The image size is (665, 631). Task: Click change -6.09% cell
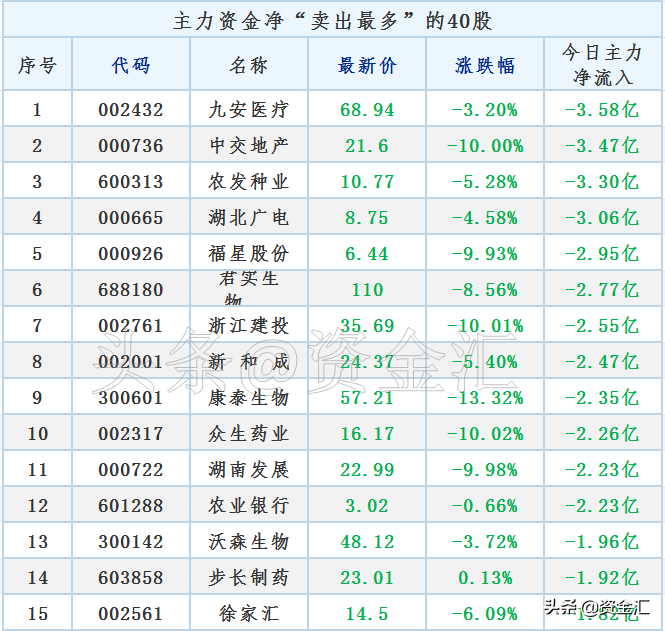pyautogui.click(x=485, y=614)
